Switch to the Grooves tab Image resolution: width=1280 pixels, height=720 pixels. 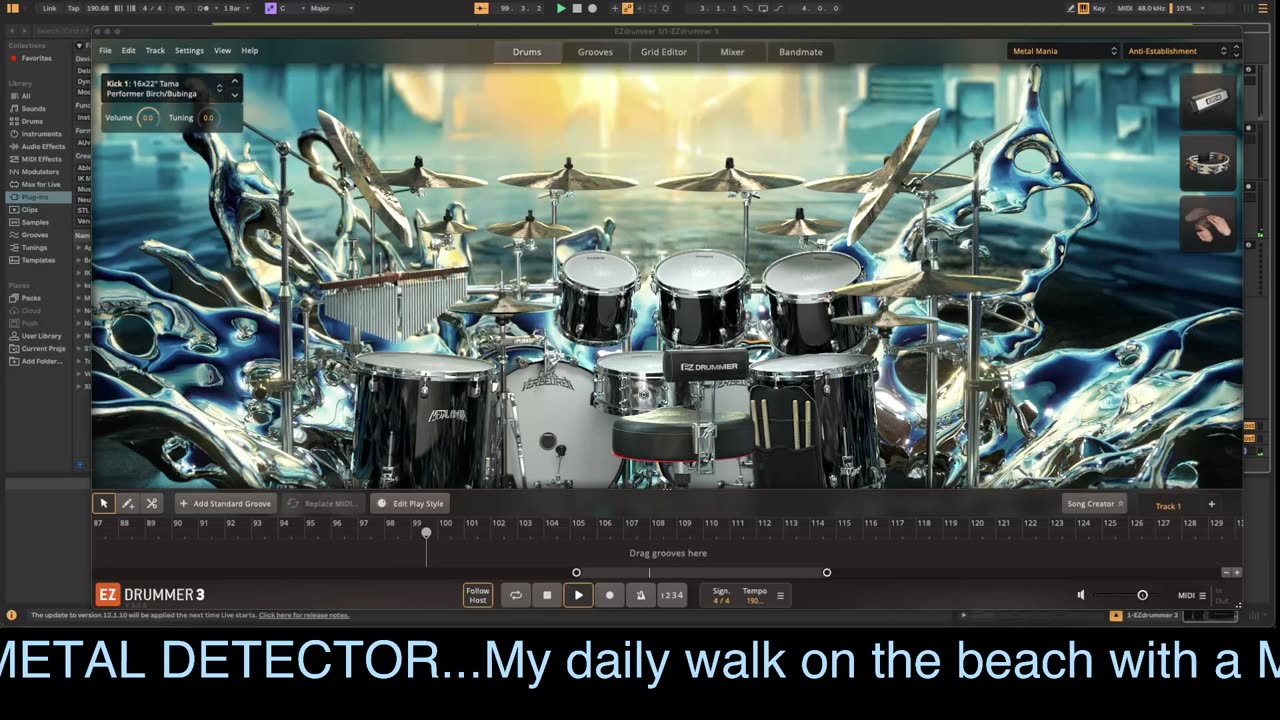(595, 52)
